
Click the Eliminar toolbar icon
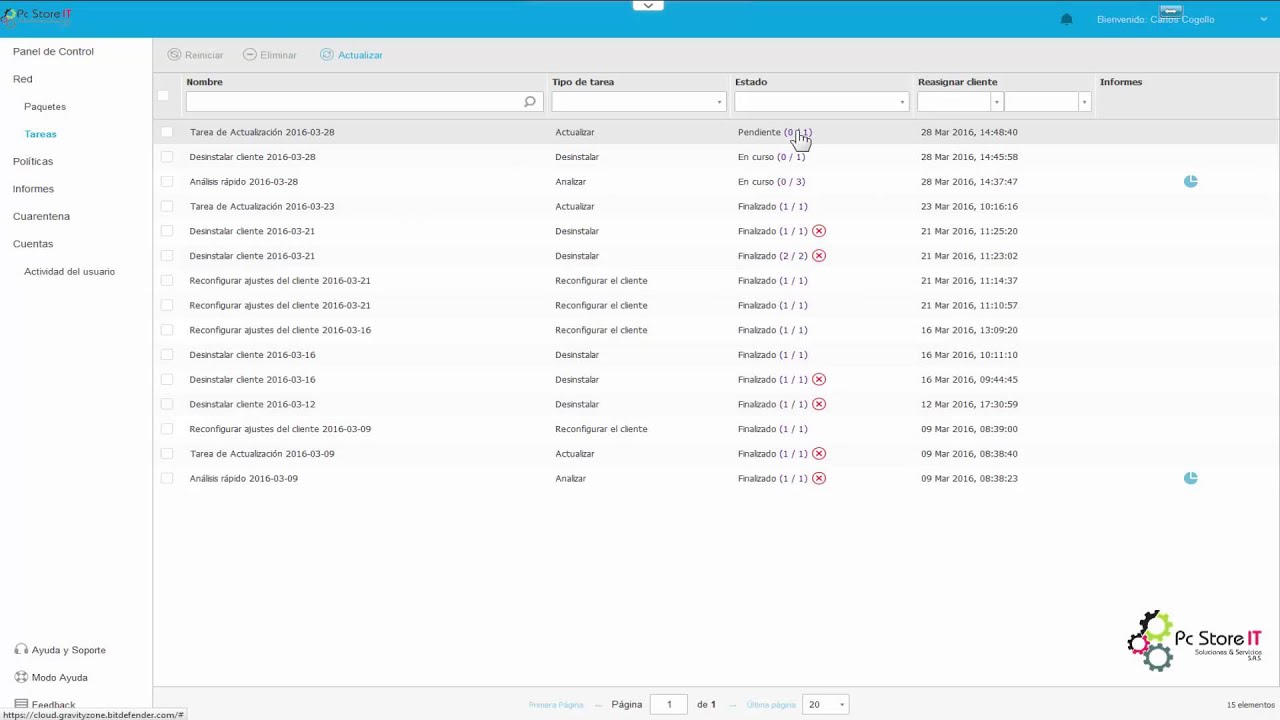250,54
